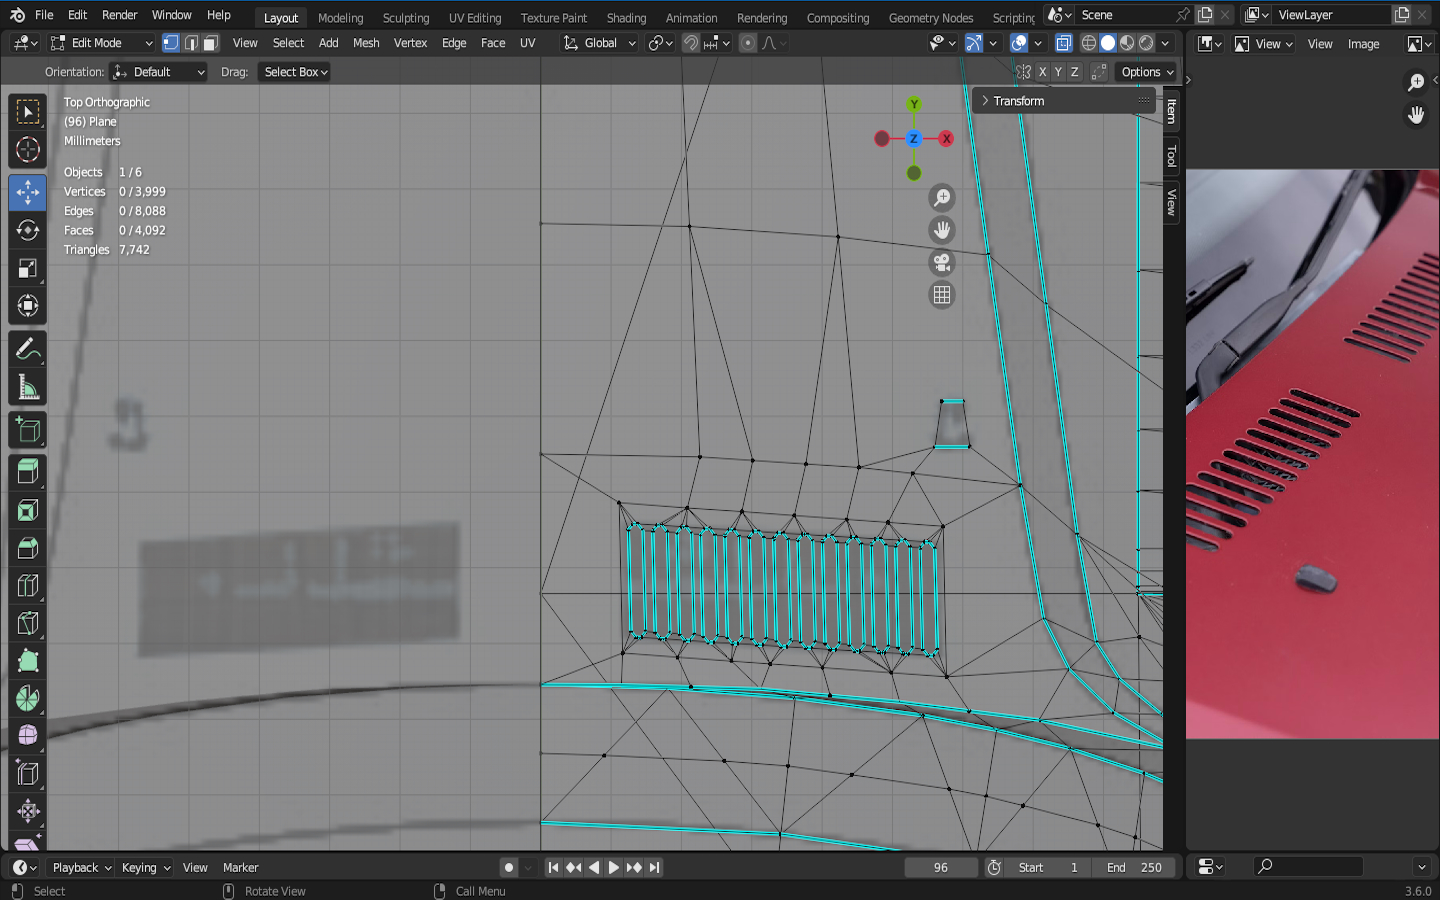Enable vertex select mode

point(171,43)
